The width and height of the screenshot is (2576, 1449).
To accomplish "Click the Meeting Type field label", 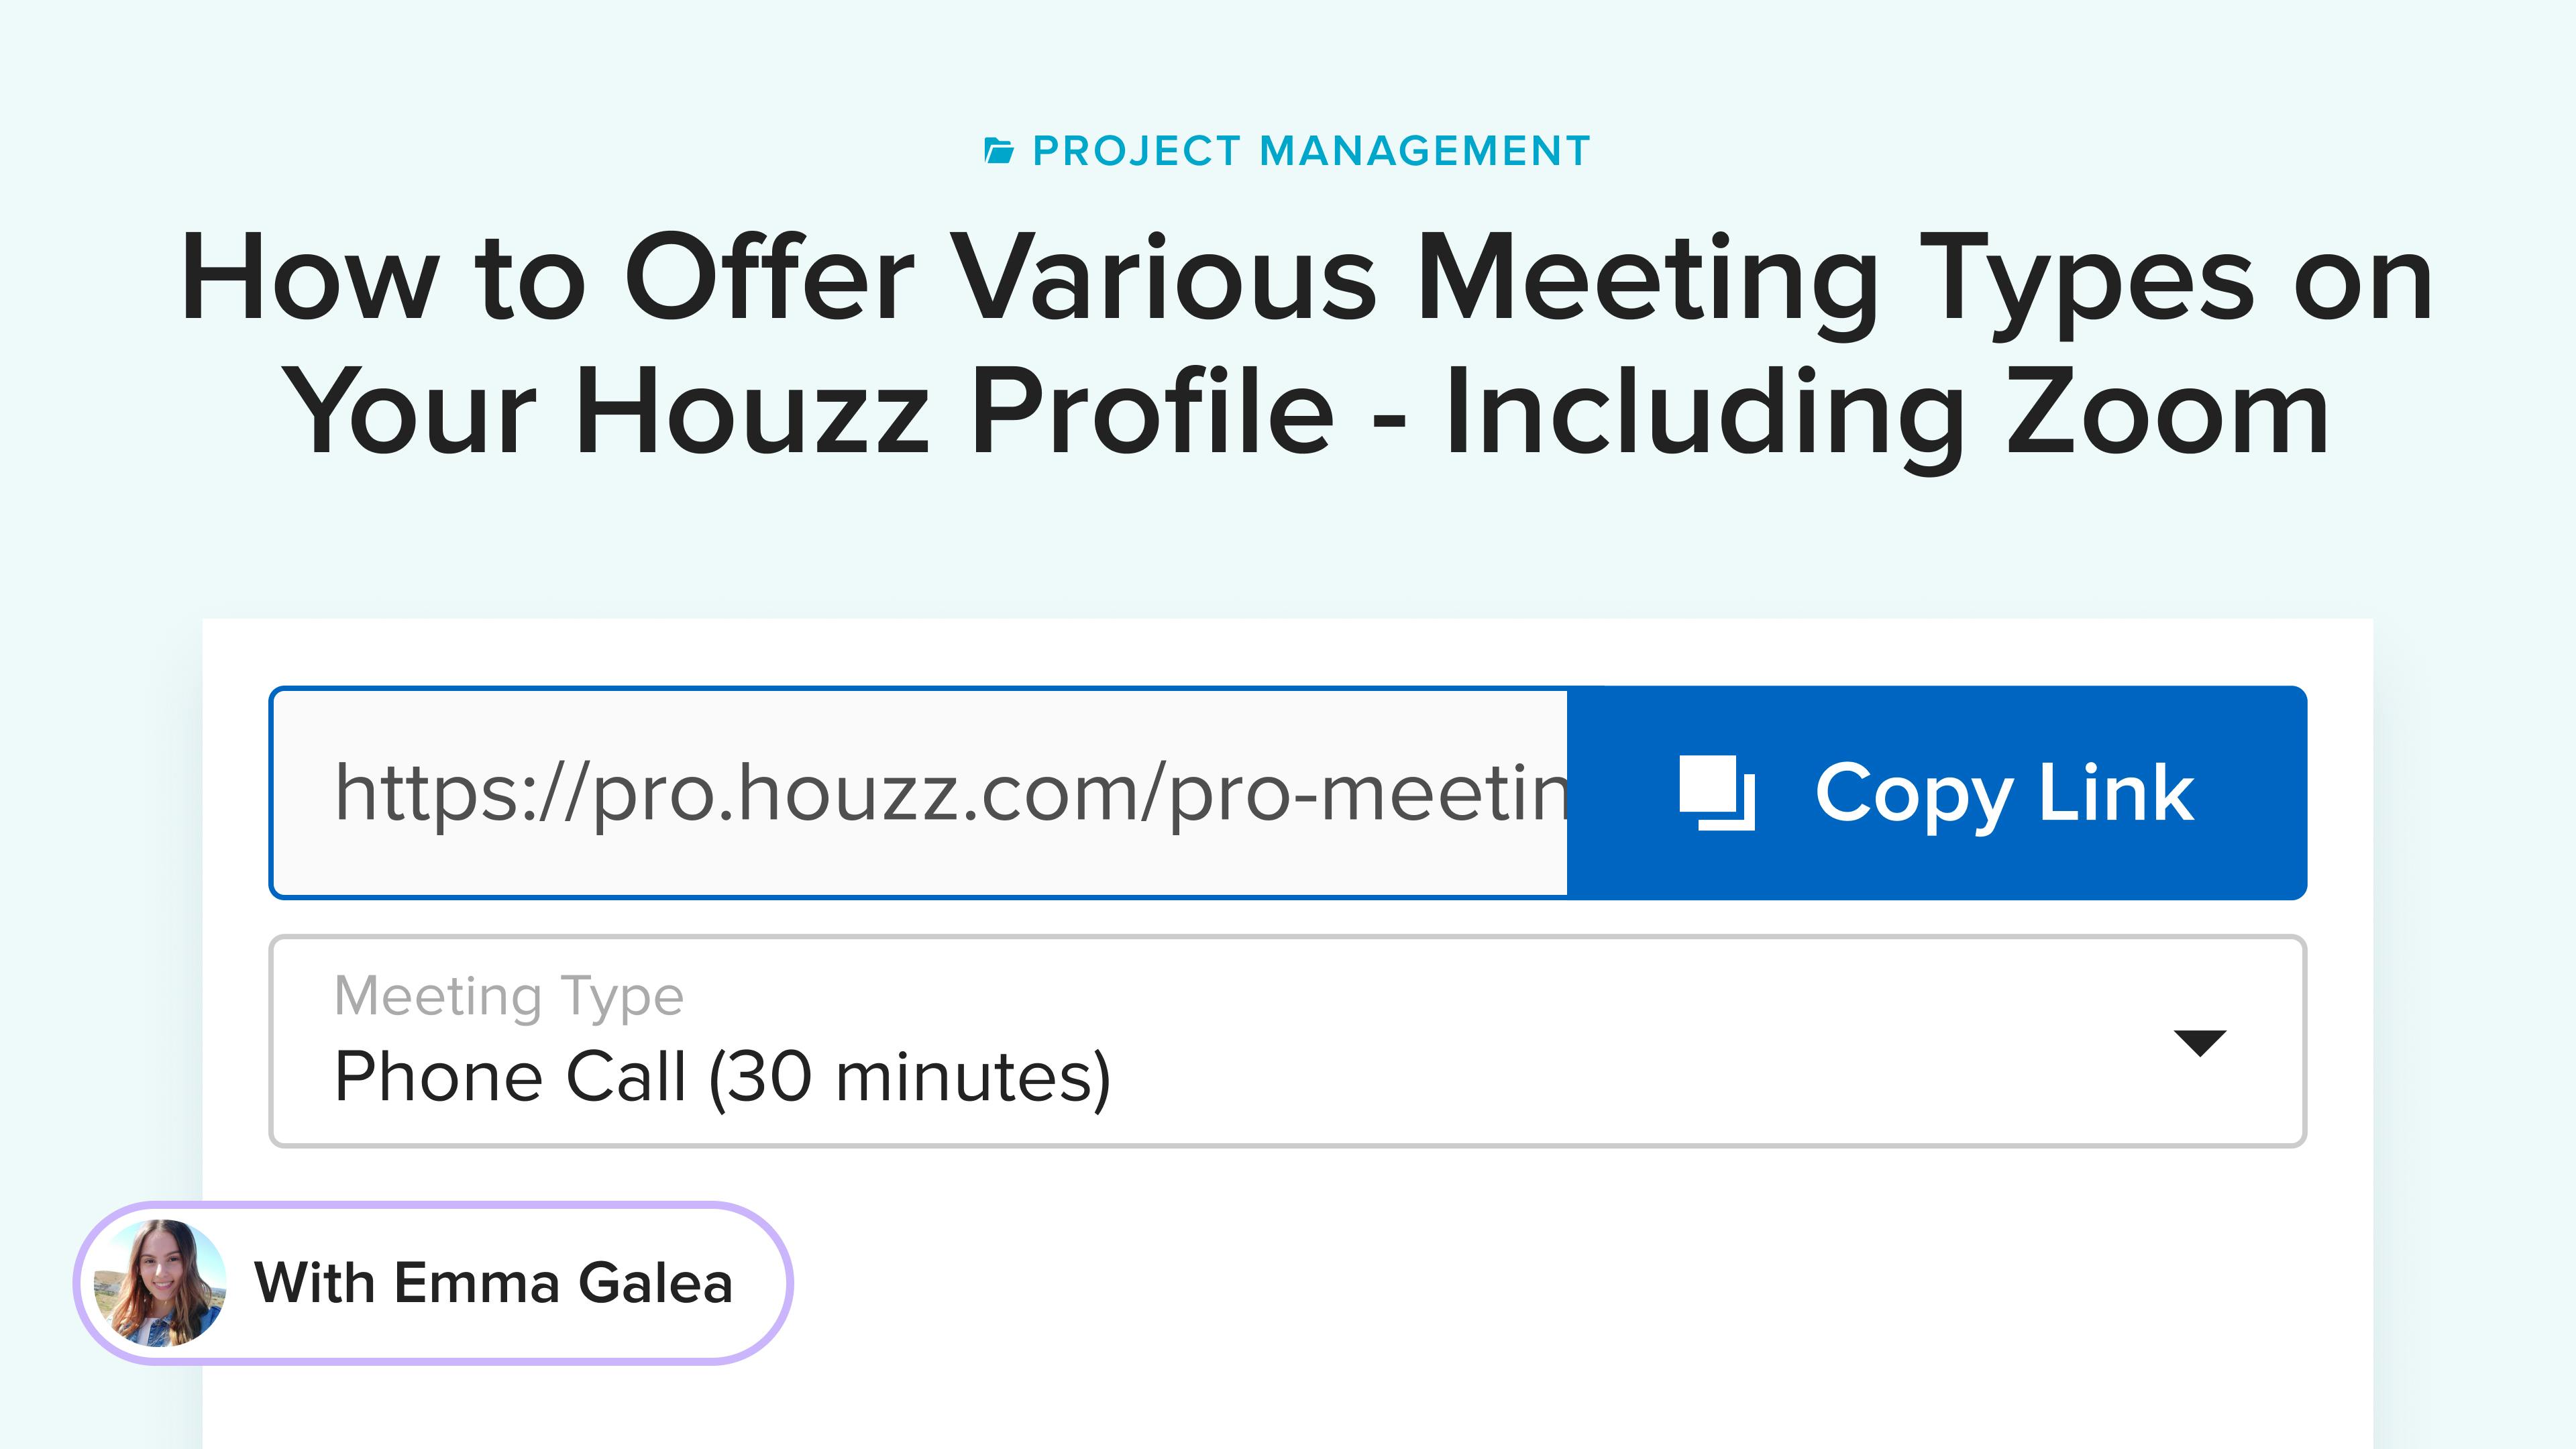I will 509,996.
